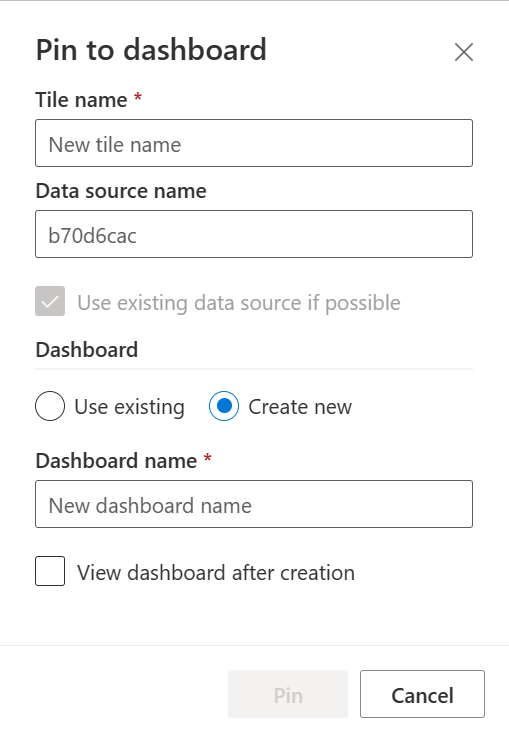
Task: Click the Tile name input field
Action: pyautogui.click(x=254, y=143)
